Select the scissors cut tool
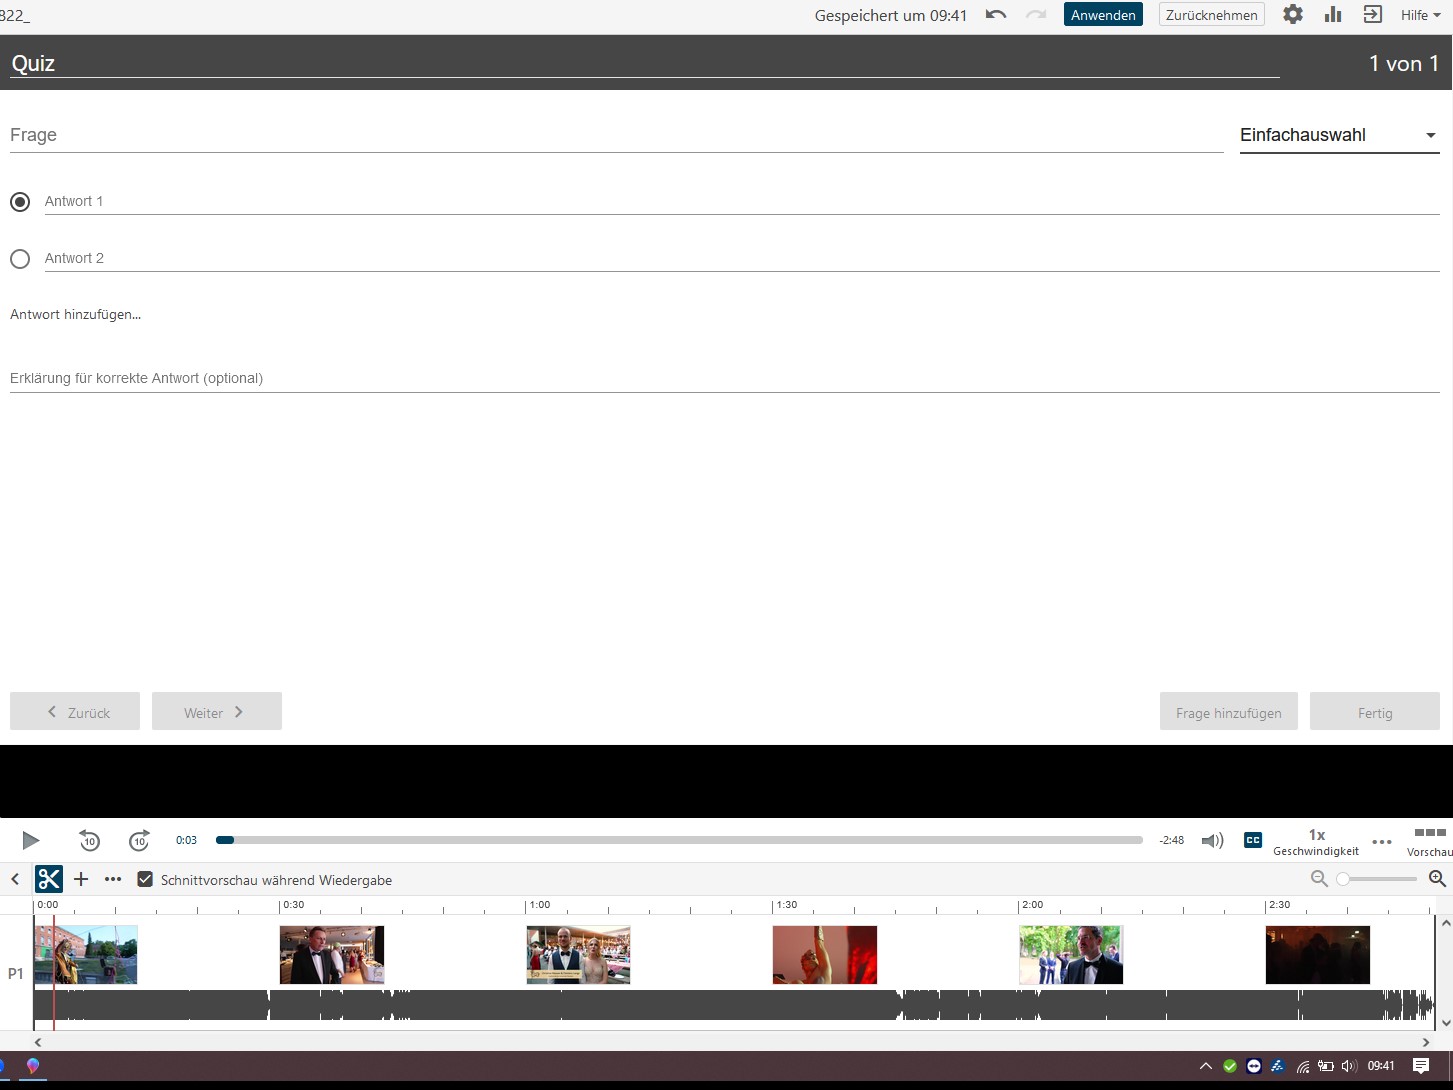Viewport: 1453px width, 1090px height. coord(49,879)
